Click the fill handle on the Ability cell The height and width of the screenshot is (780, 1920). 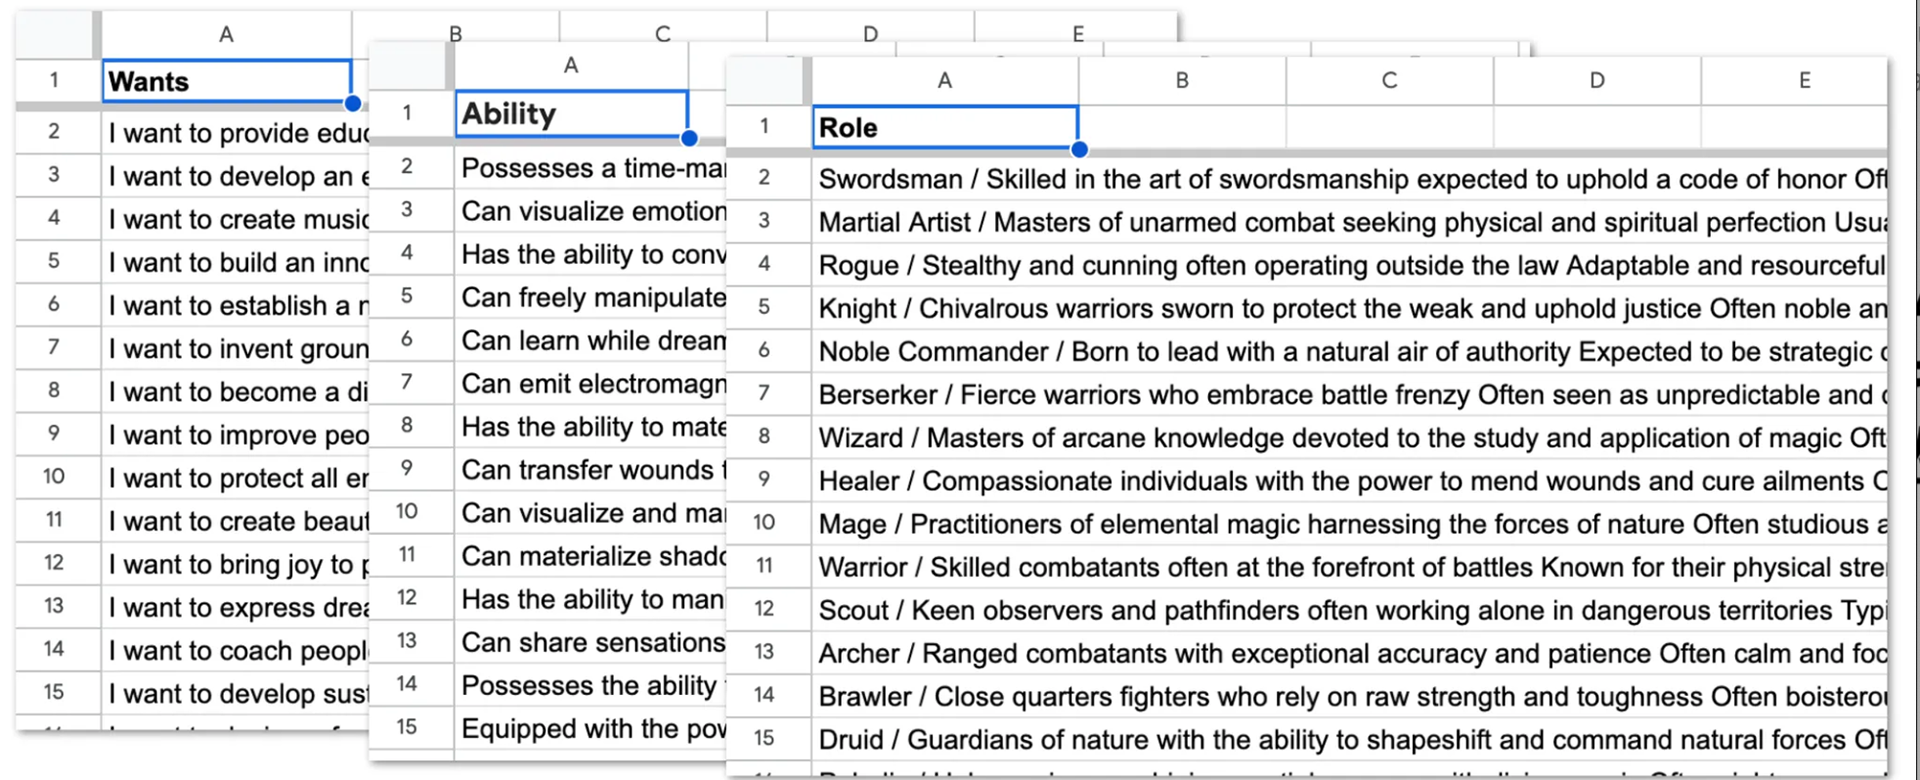pos(689,138)
